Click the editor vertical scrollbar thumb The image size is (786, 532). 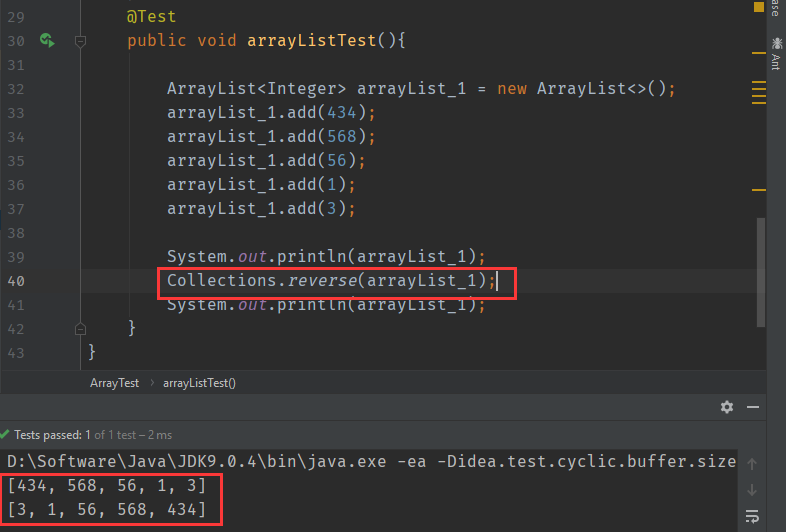tap(761, 272)
